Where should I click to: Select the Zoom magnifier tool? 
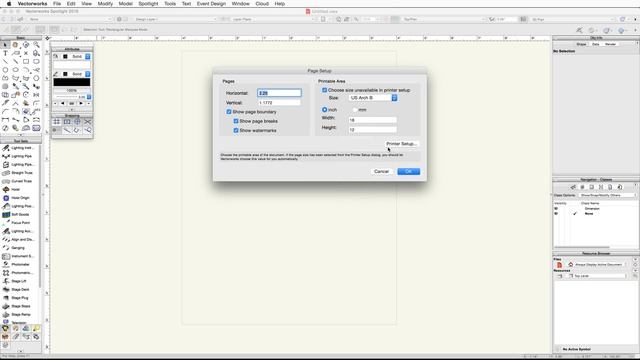[36, 44]
